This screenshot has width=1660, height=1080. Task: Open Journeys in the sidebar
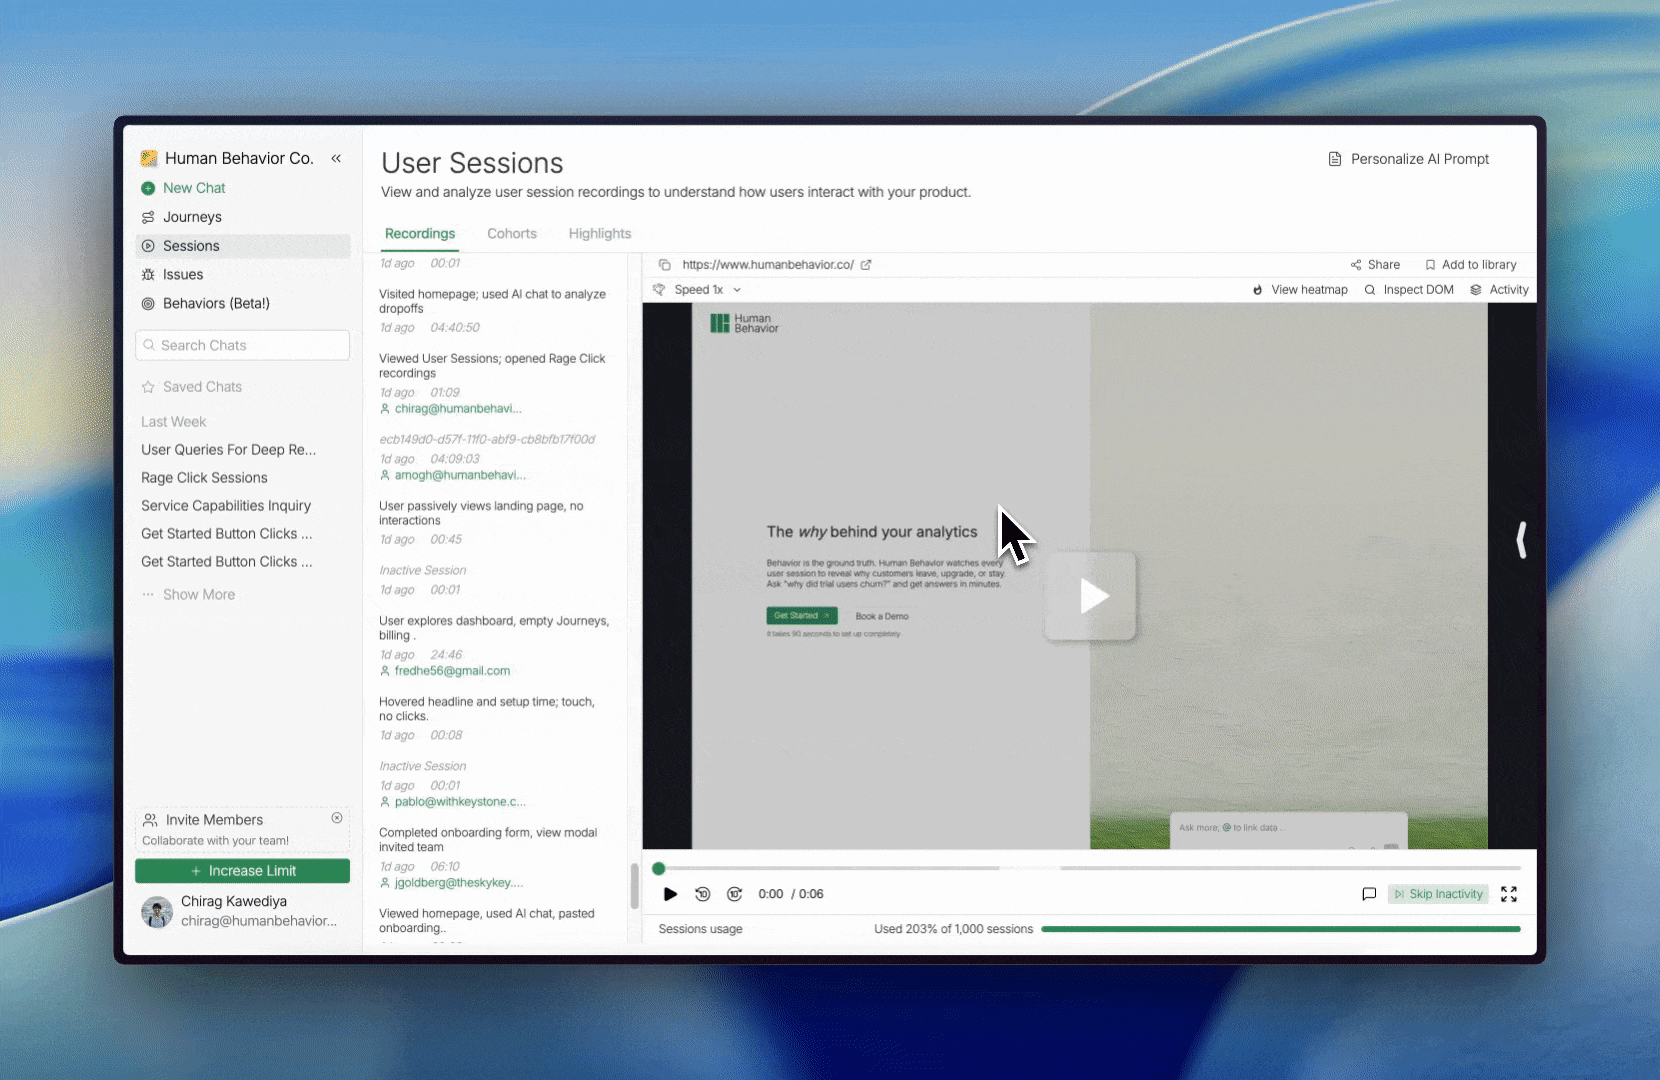(x=192, y=217)
